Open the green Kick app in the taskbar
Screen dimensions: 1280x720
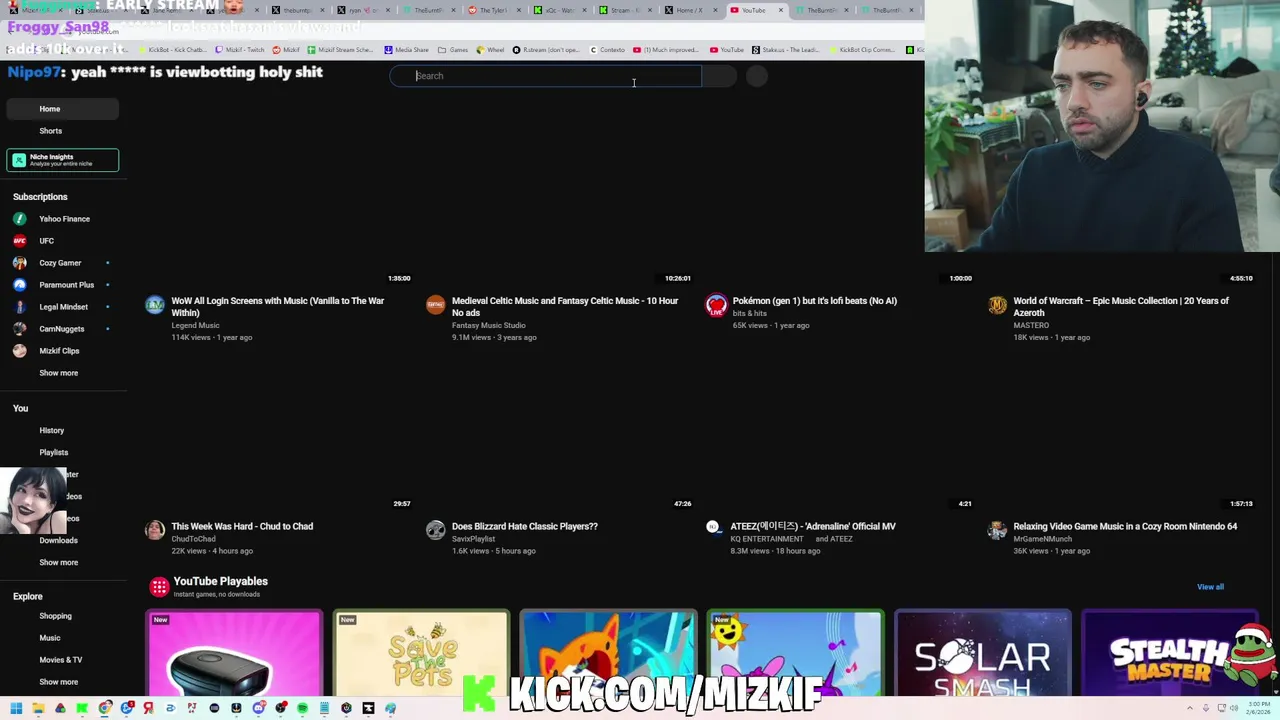click(x=82, y=708)
